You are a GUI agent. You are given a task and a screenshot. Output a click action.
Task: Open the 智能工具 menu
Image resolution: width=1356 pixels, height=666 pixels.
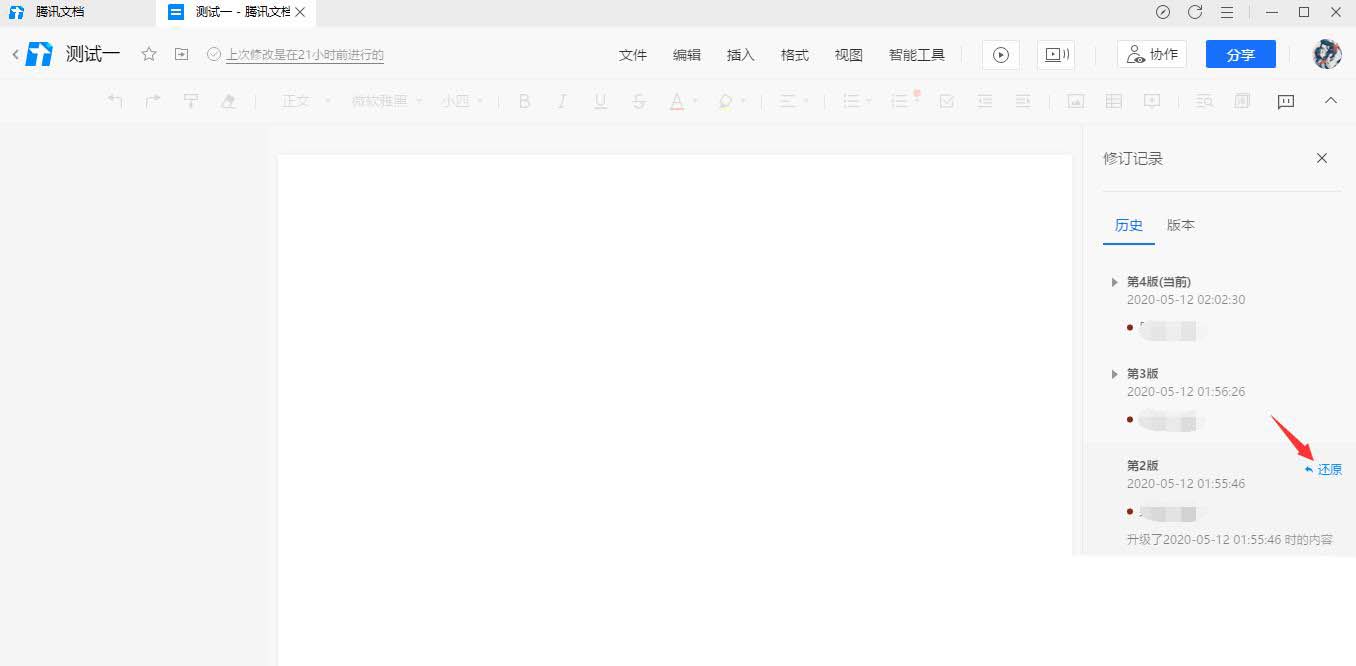(917, 55)
